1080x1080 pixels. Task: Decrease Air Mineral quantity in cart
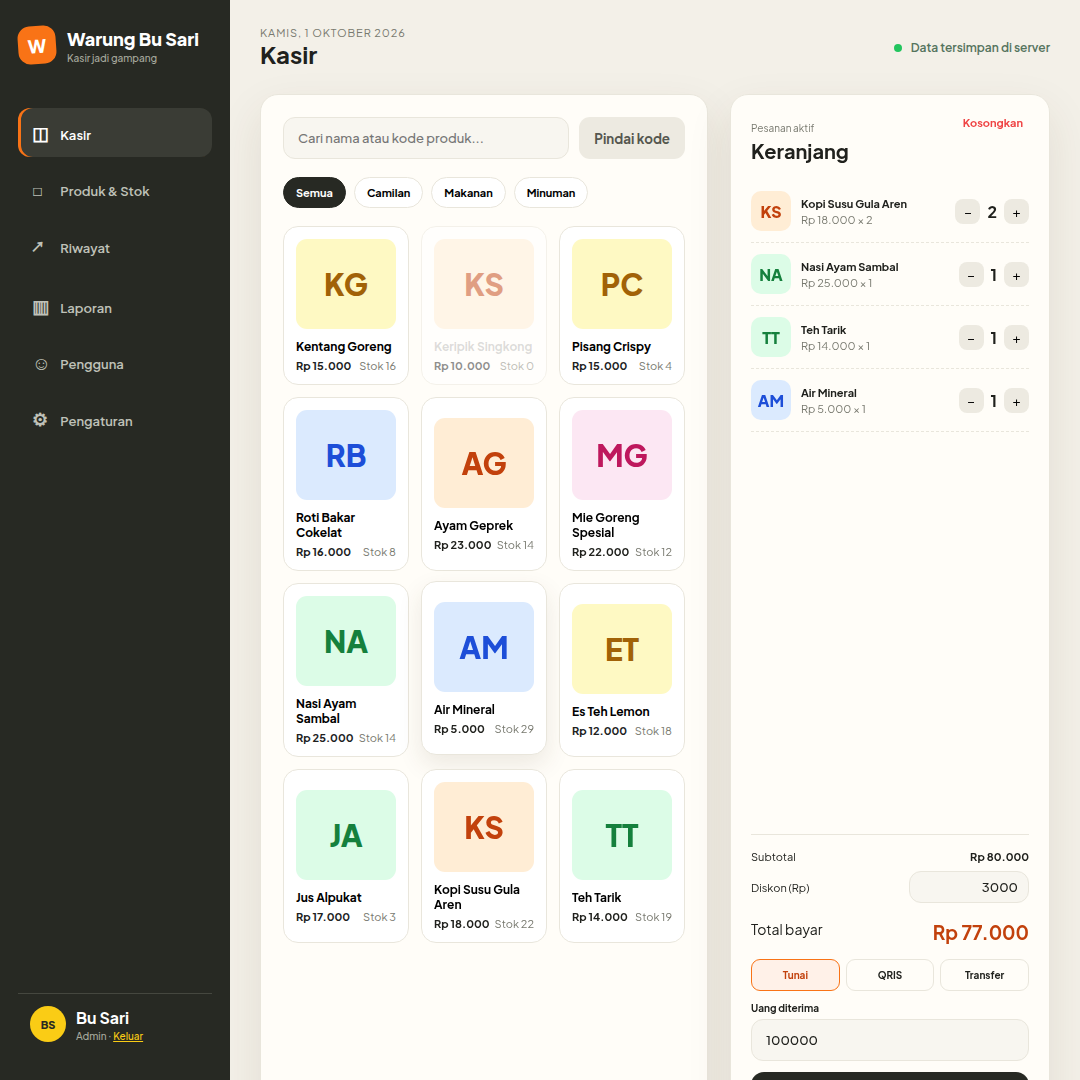click(971, 401)
